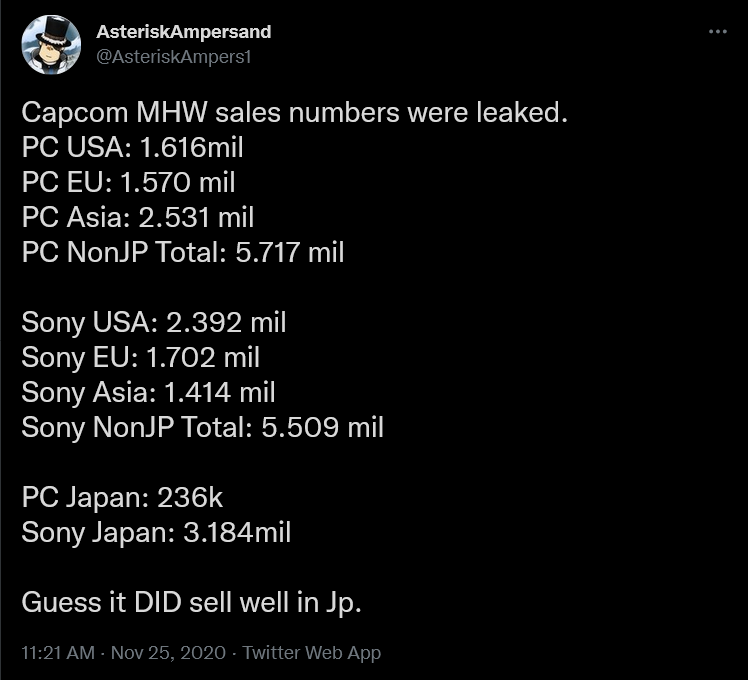Image resolution: width=748 pixels, height=680 pixels.
Task: Open the @AsteriskAmpers1 handle link
Action: (174, 57)
